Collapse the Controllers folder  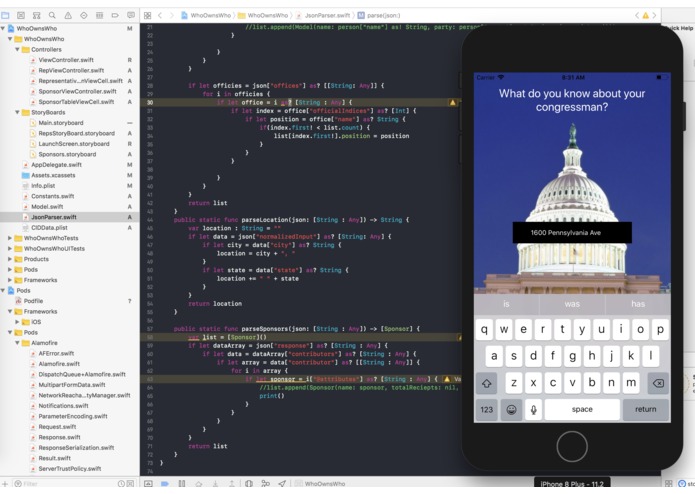pyautogui.click(x=17, y=50)
